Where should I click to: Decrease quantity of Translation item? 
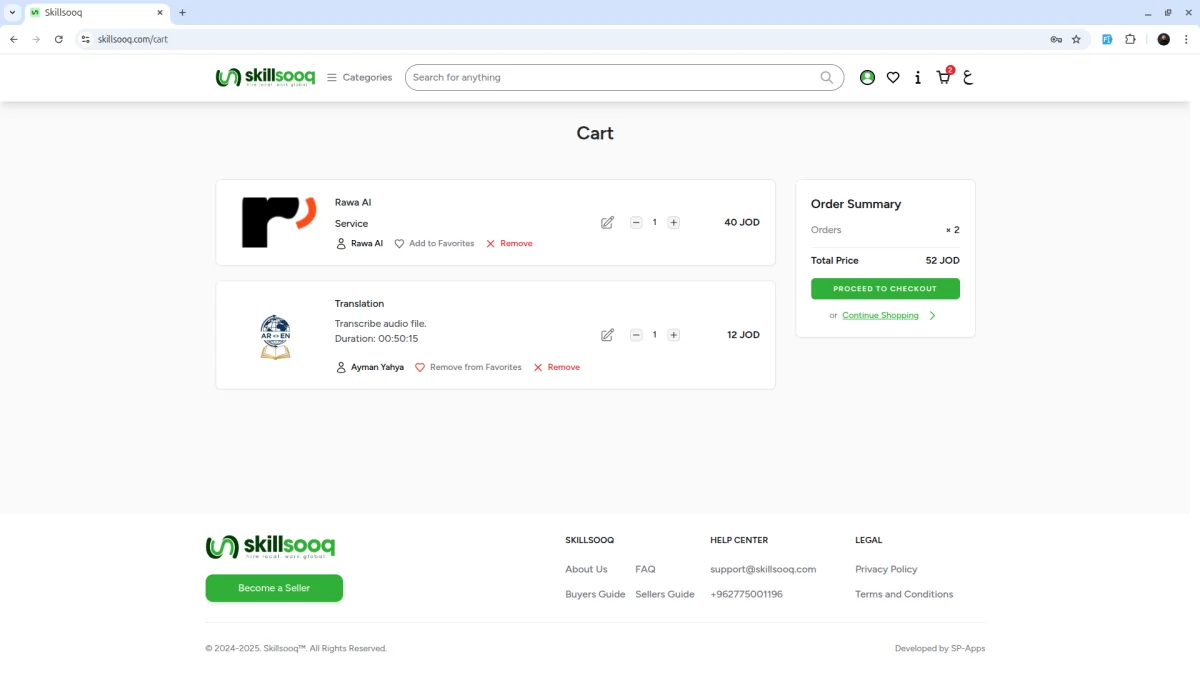click(636, 335)
